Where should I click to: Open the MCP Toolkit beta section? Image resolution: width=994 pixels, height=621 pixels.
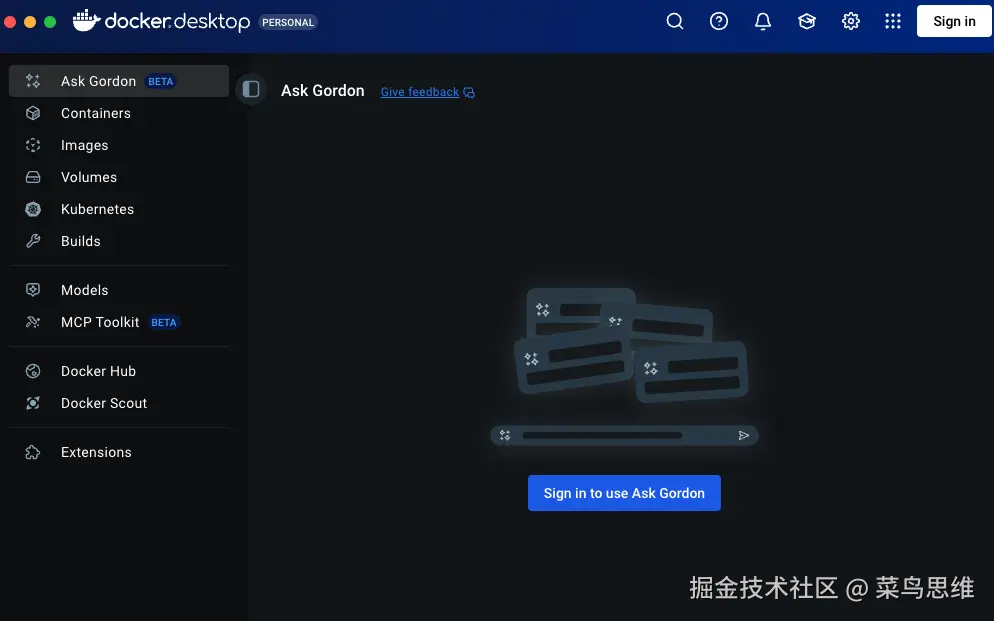100,322
